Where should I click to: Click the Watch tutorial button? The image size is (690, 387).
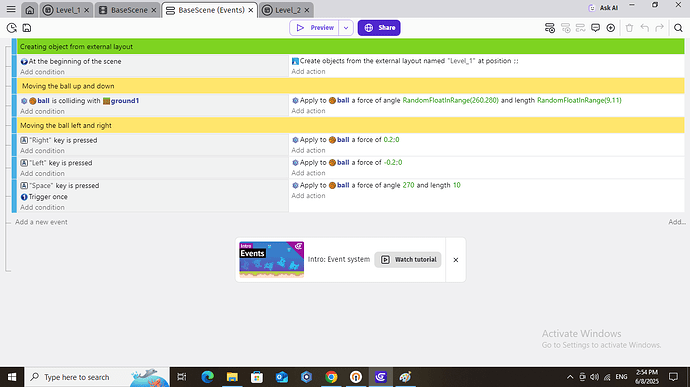[x=408, y=259]
